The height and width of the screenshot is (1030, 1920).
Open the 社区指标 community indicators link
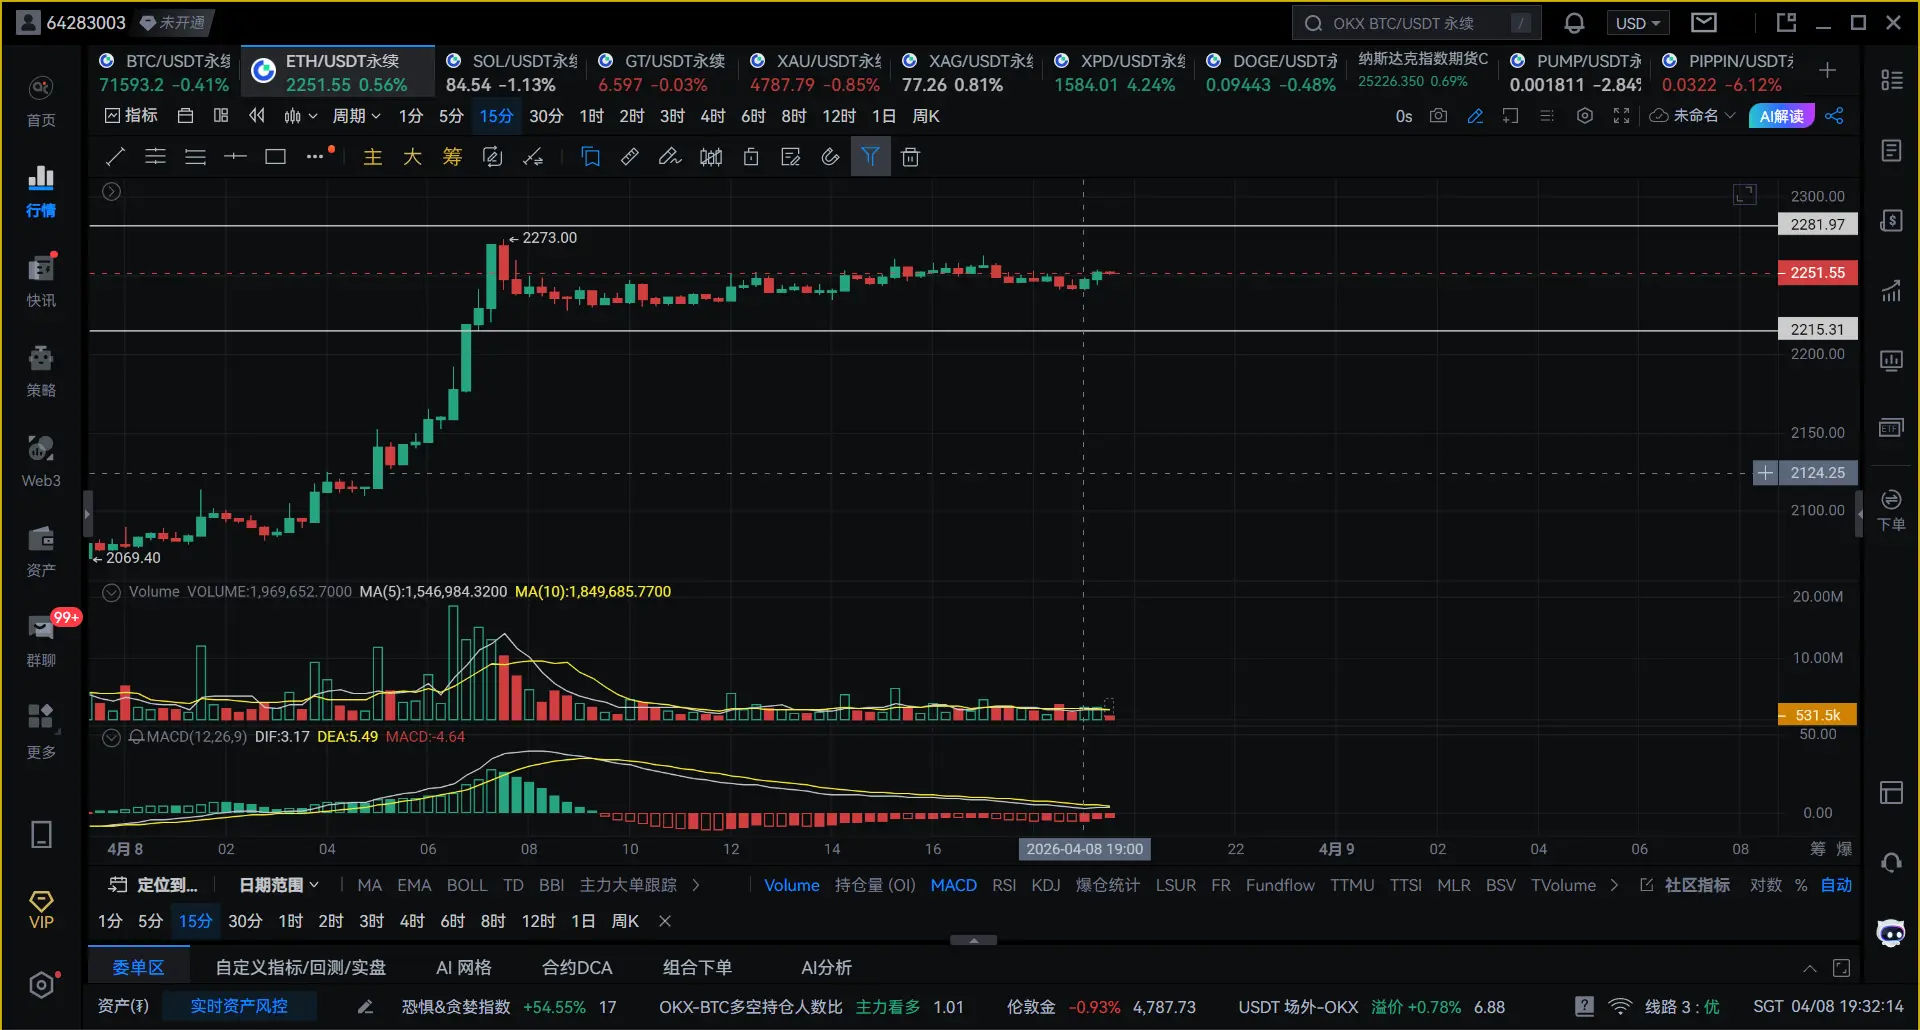(1686, 885)
